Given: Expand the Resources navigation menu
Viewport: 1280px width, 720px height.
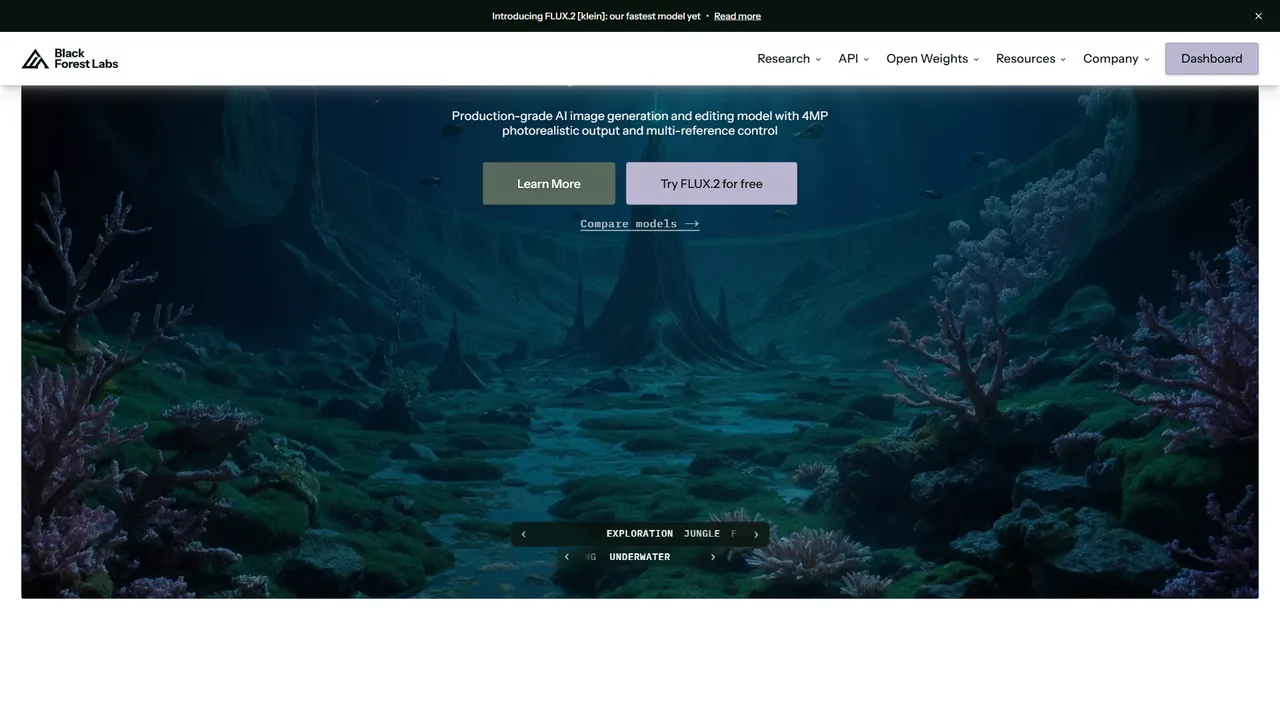Looking at the screenshot, I should [x=1031, y=59].
